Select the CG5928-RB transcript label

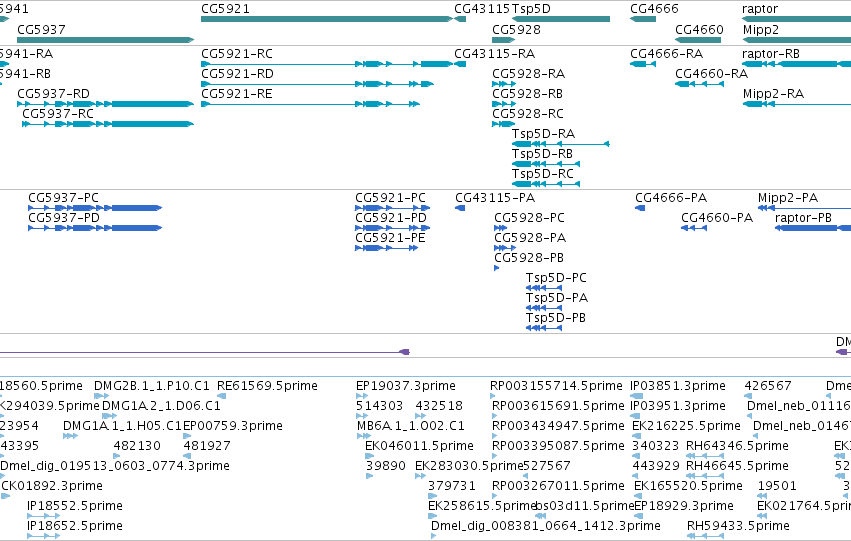click(528, 94)
